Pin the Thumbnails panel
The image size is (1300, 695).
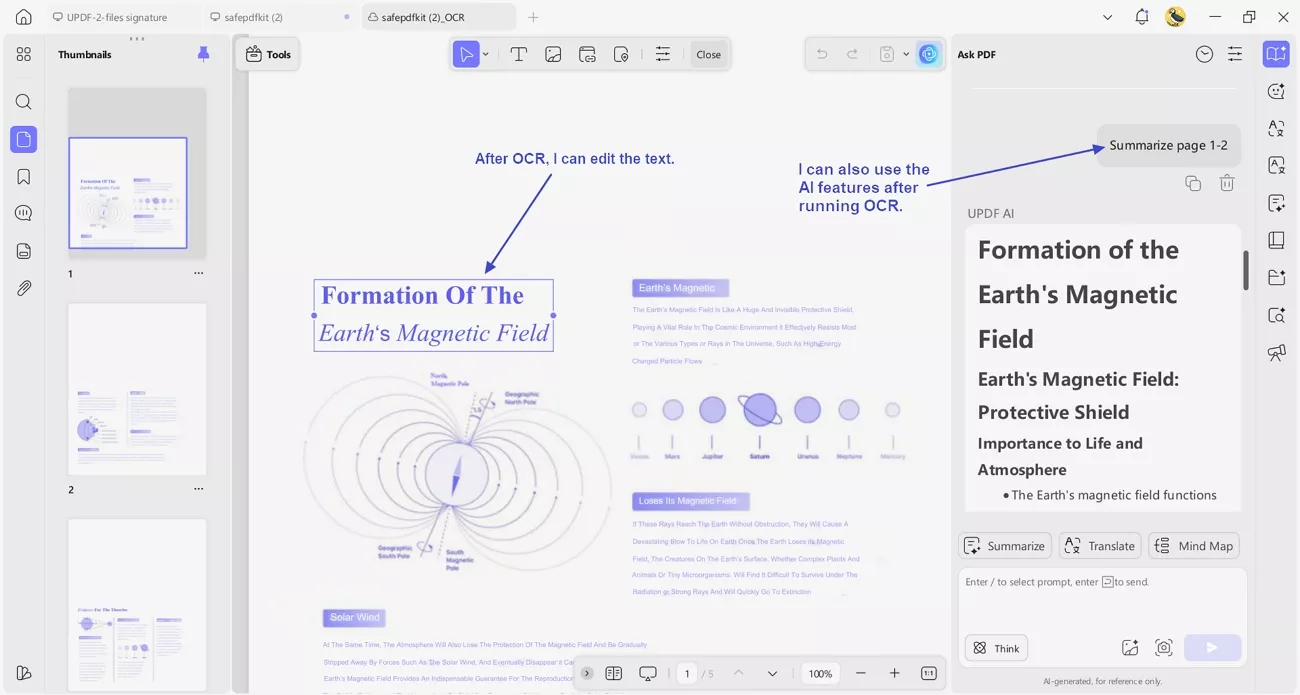203,53
